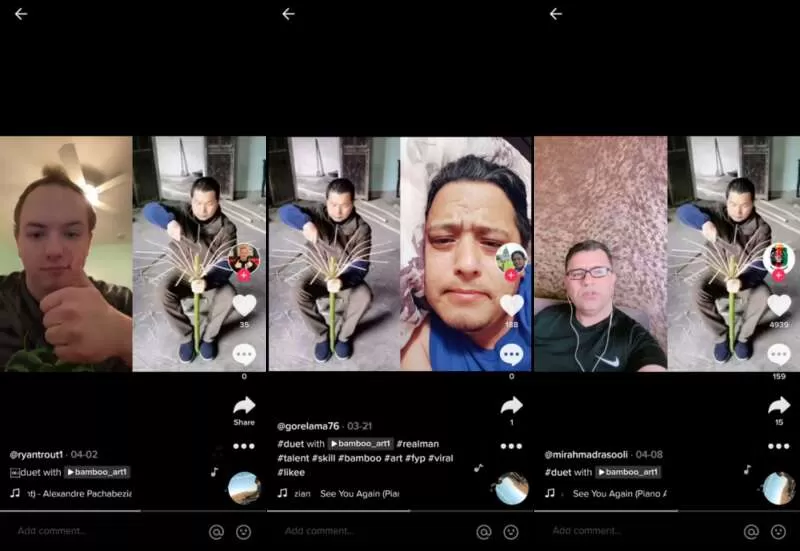Open the 159 comments on the mirahmadrasooli video
This screenshot has height=551, width=800.
pyautogui.click(x=779, y=354)
